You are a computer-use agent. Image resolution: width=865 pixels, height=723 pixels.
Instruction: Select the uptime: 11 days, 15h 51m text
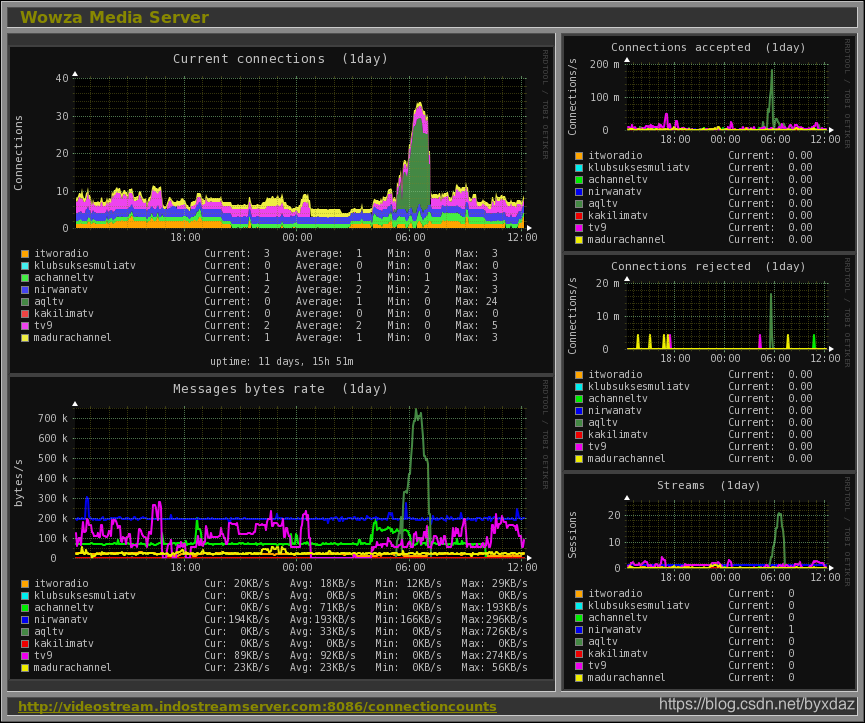pos(281,362)
